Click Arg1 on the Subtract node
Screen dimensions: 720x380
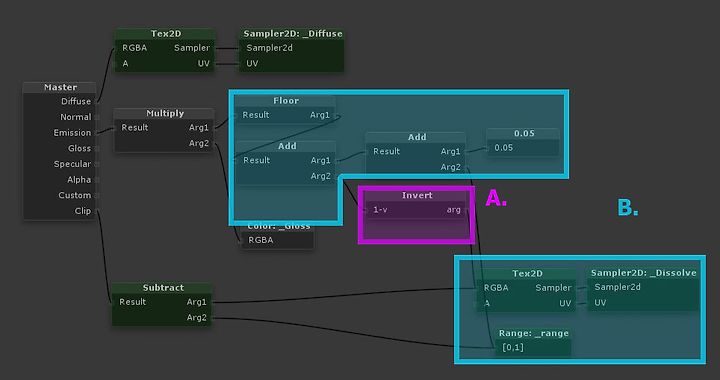coord(197,302)
